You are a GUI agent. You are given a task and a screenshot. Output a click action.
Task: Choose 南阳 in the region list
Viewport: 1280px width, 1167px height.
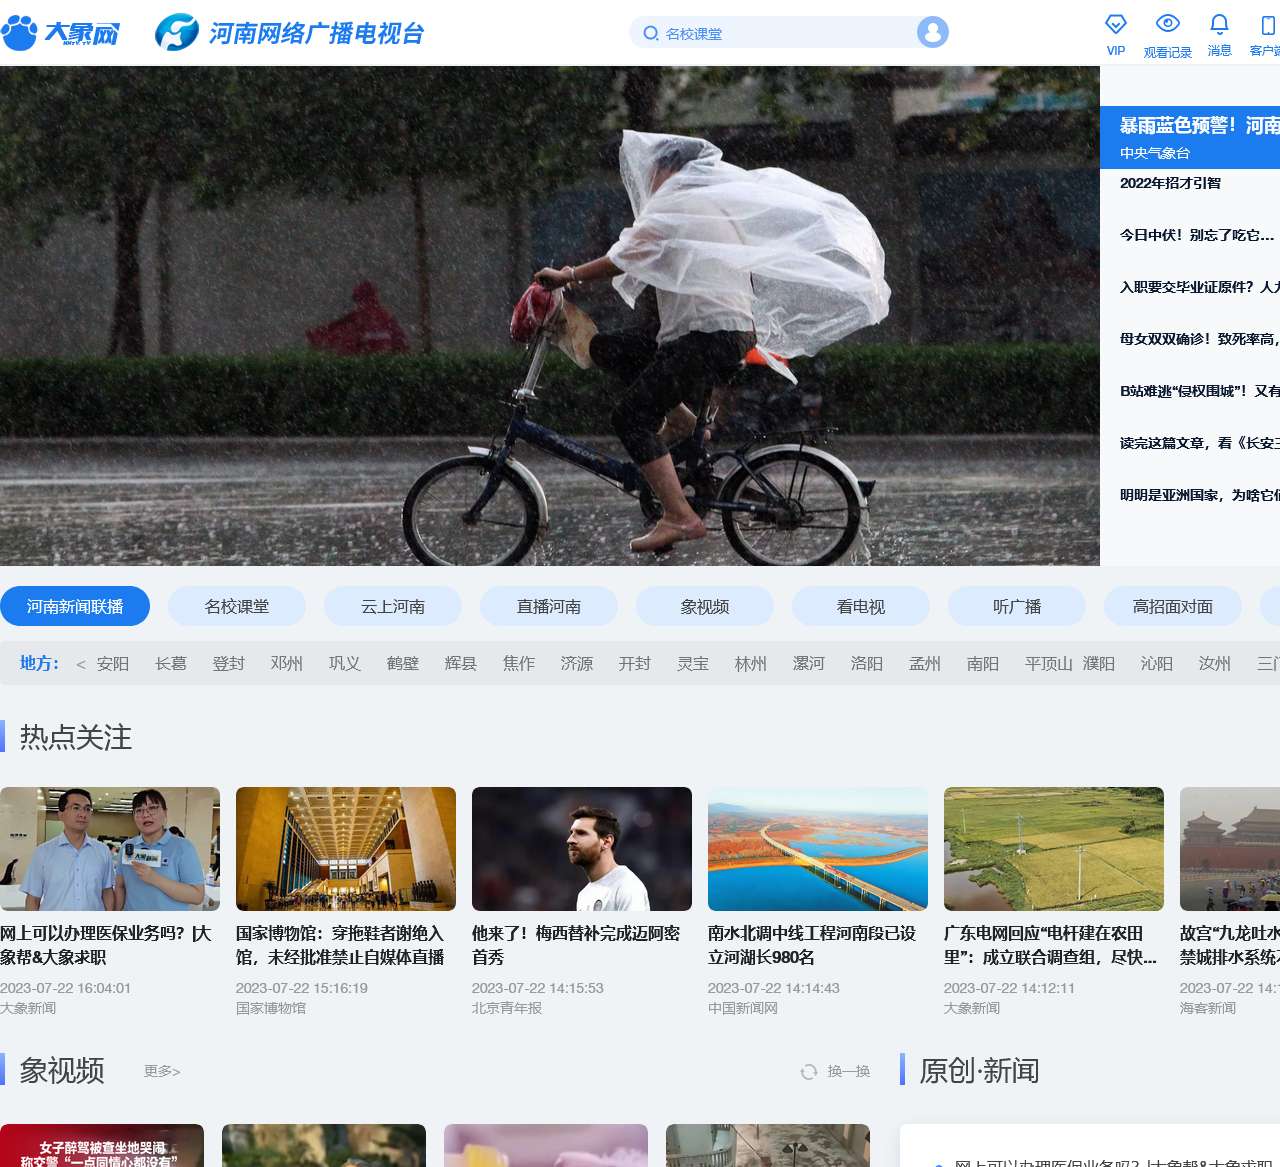983,664
